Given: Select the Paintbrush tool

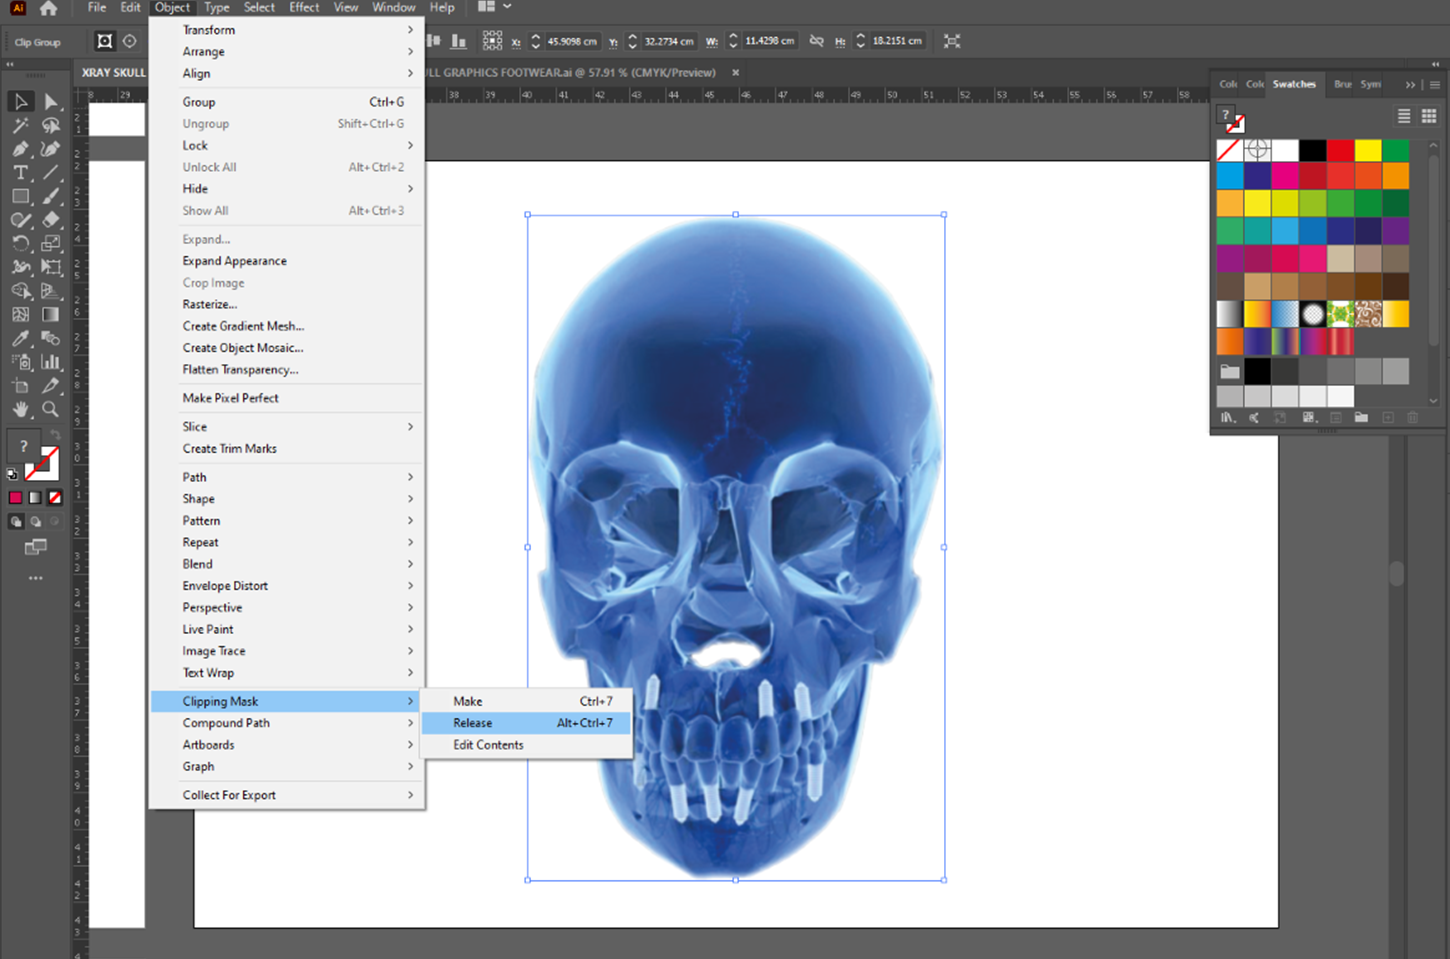Looking at the screenshot, I should (x=51, y=196).
